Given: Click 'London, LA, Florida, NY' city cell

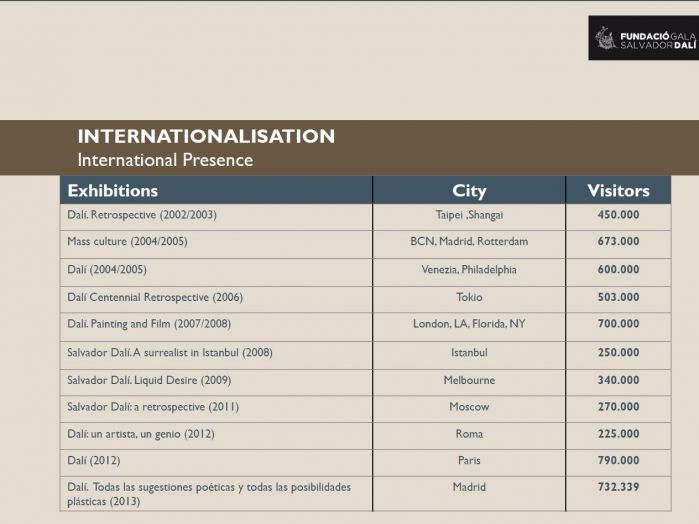Looking at the screenshot, I should (469, 327).
